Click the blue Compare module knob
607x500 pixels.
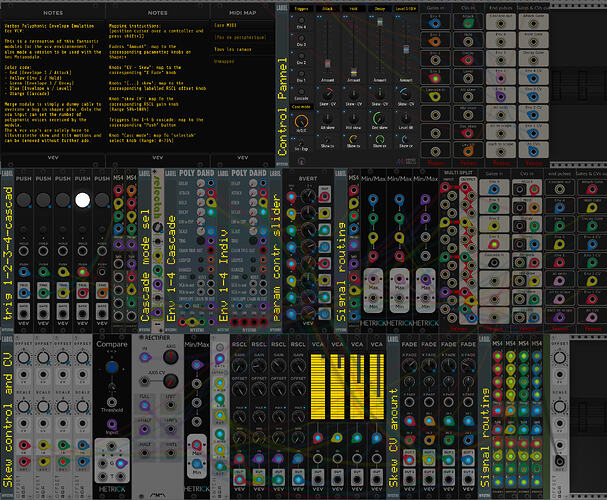(x=112, y=367)
